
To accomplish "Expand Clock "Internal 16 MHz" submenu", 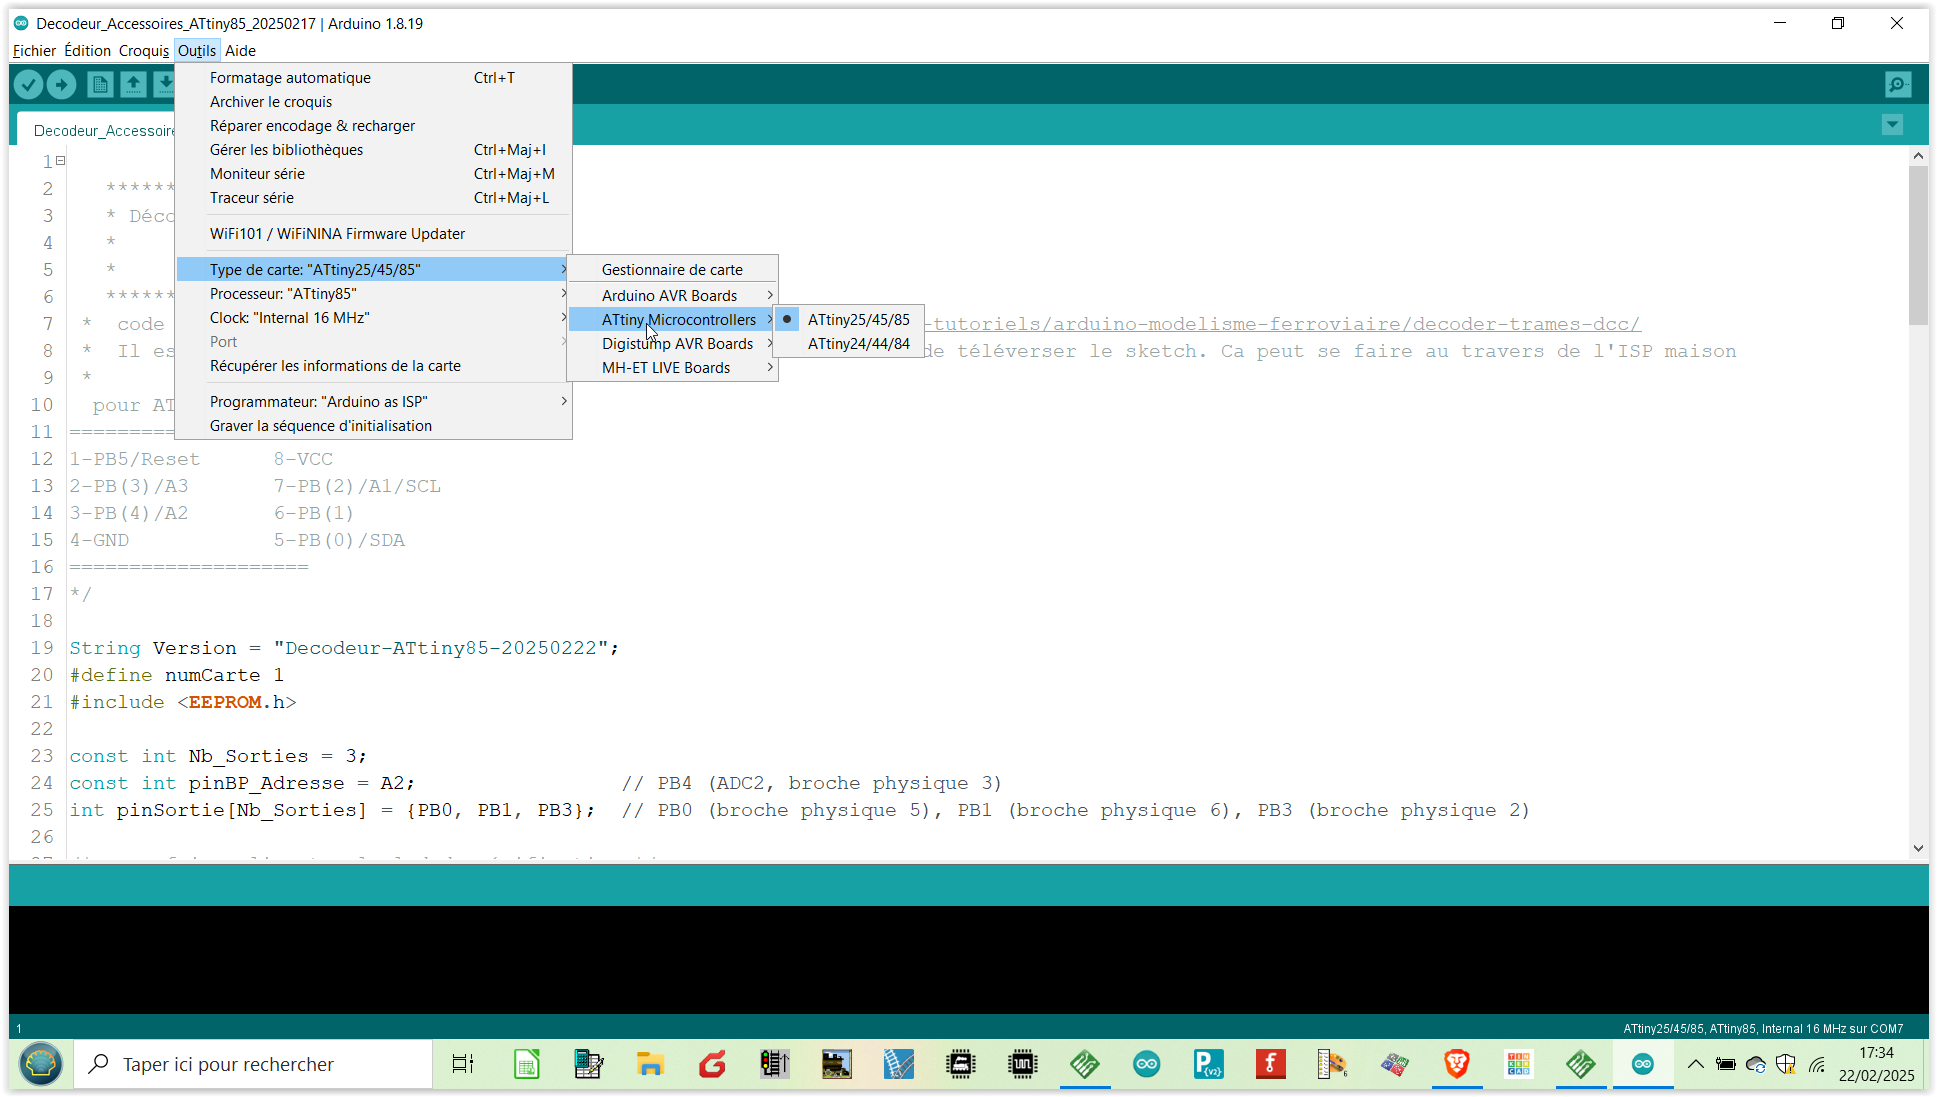I will pyautogui.click(x=373, y=318).
